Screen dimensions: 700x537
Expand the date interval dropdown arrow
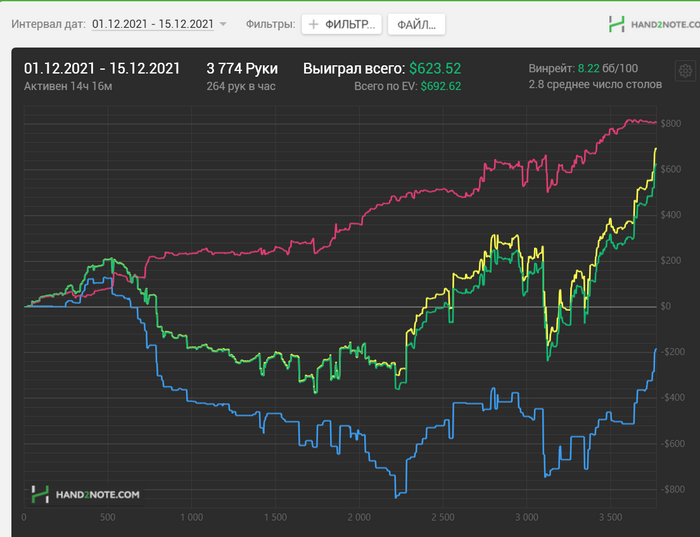(x=223, y=24)
